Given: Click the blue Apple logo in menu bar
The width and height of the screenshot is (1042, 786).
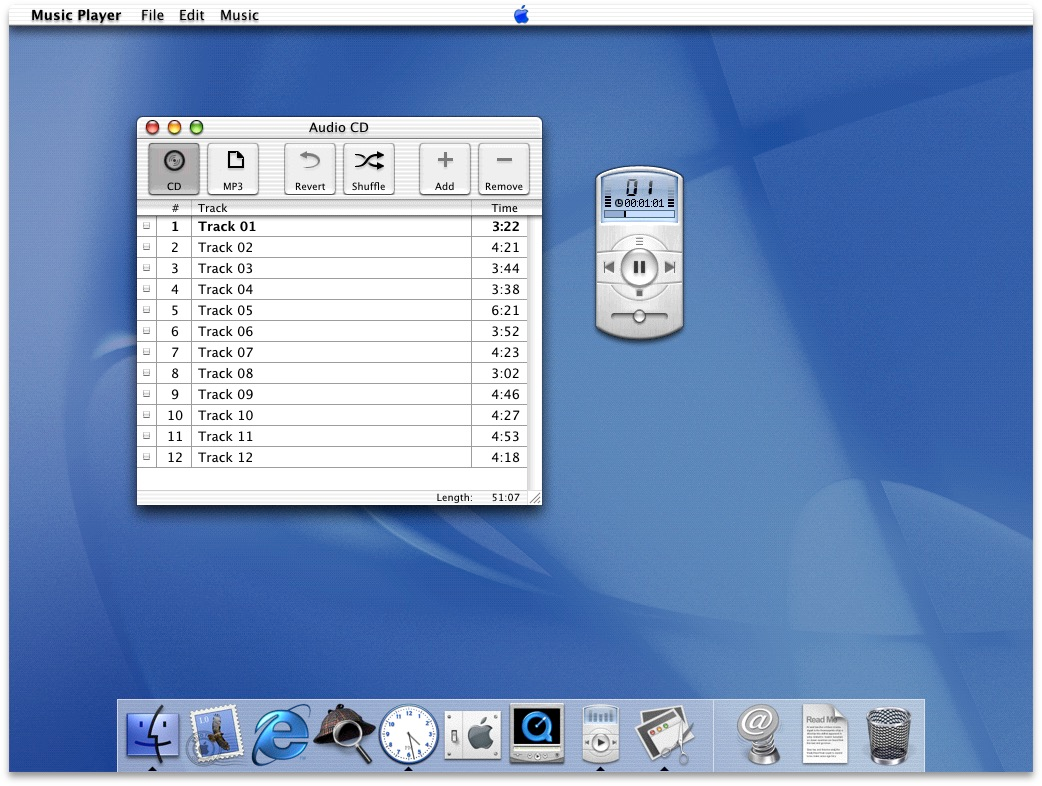Looking at the screenshot, I should [x=522, y=14].
